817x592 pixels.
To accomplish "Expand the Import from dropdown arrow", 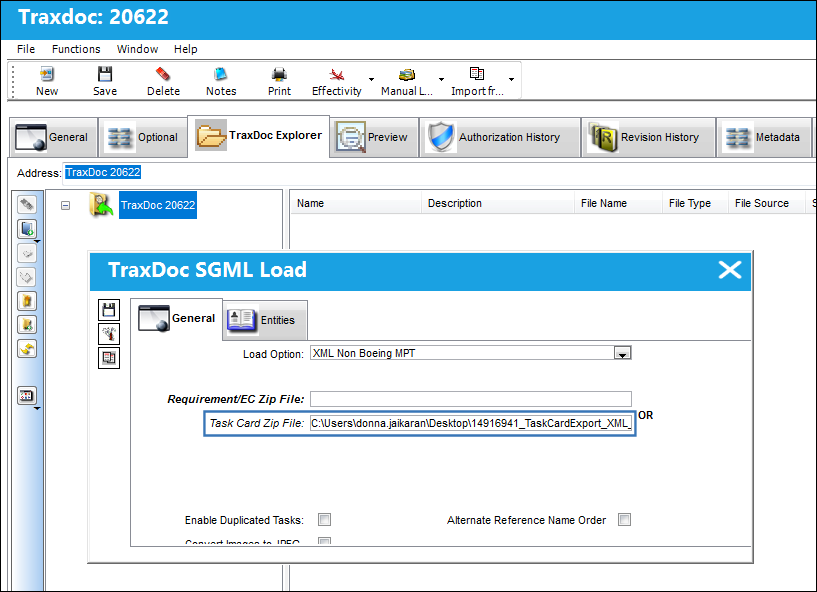I will (512, 79).
